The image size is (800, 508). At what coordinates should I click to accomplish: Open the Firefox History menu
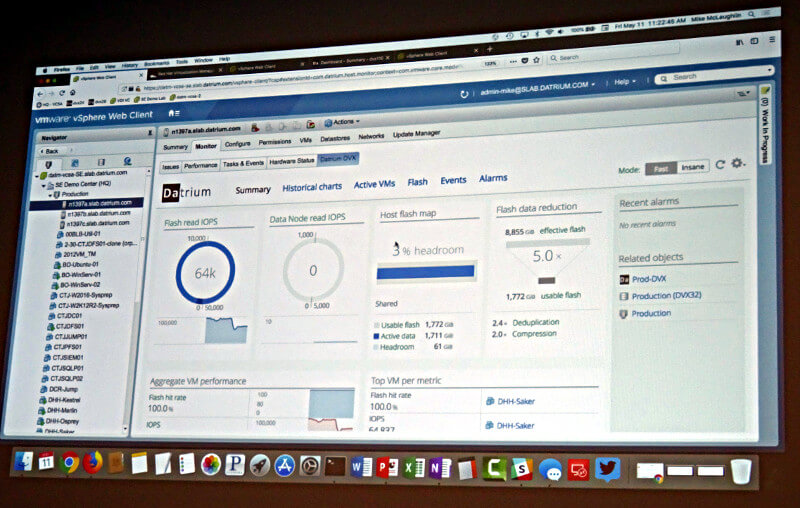(x=129, y=65)
